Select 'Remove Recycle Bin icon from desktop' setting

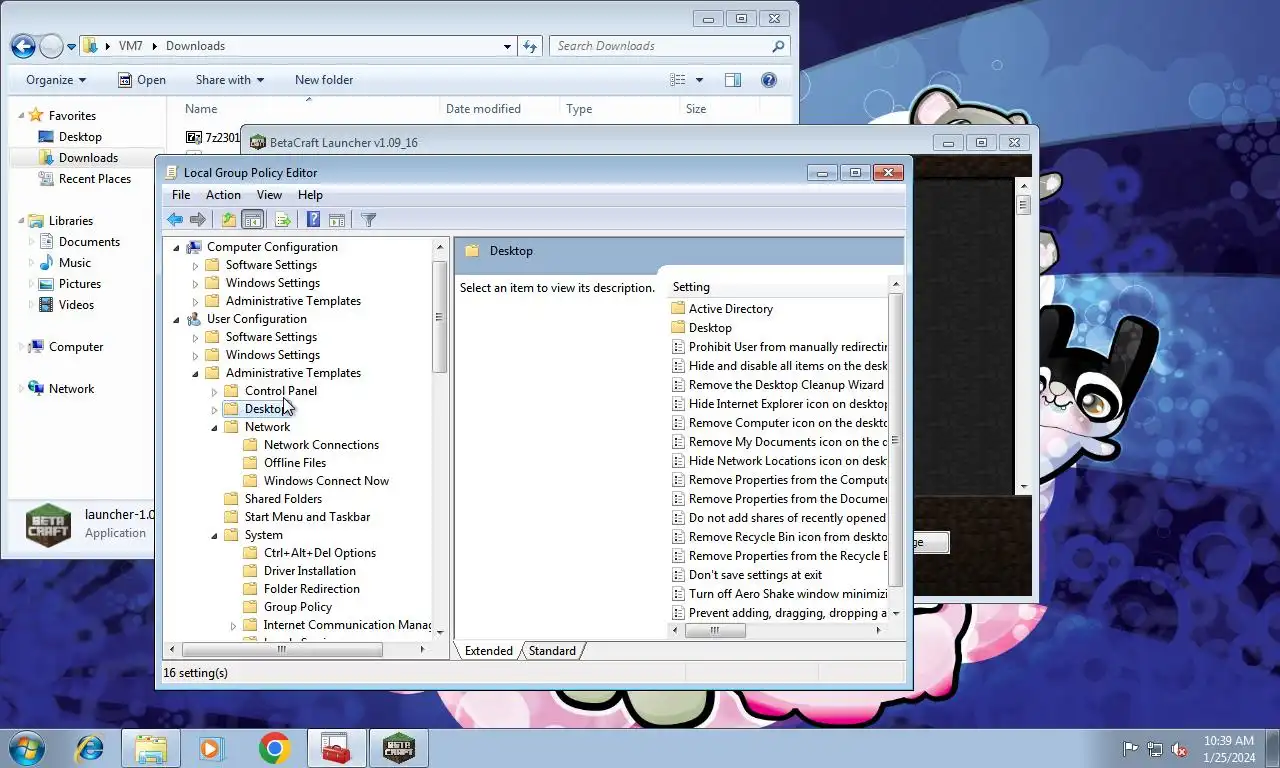point(778,537)
